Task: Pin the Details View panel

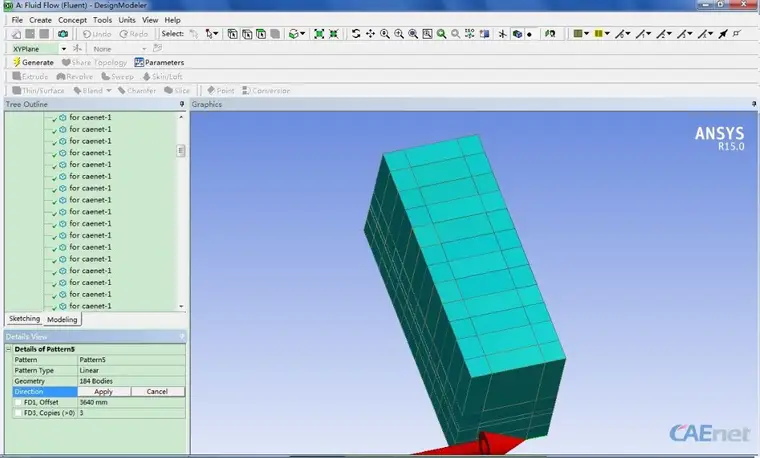Action: [182, 336]
